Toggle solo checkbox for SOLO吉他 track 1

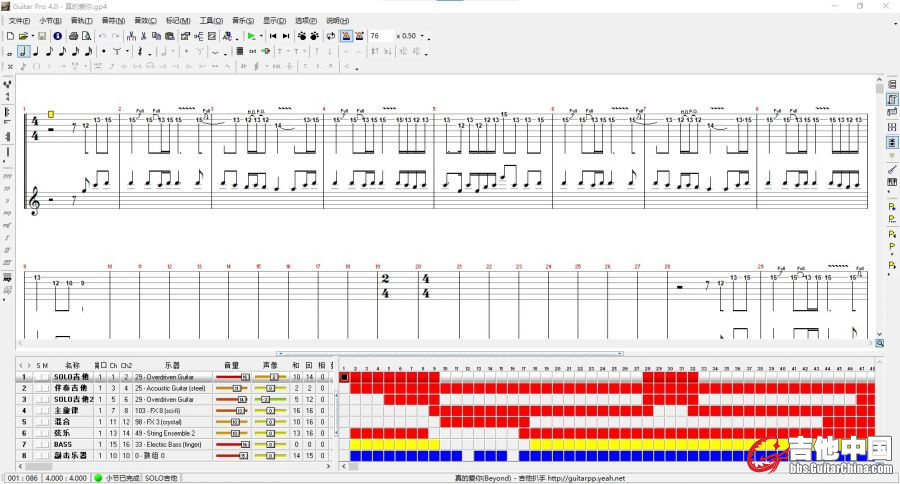point(38,377)
